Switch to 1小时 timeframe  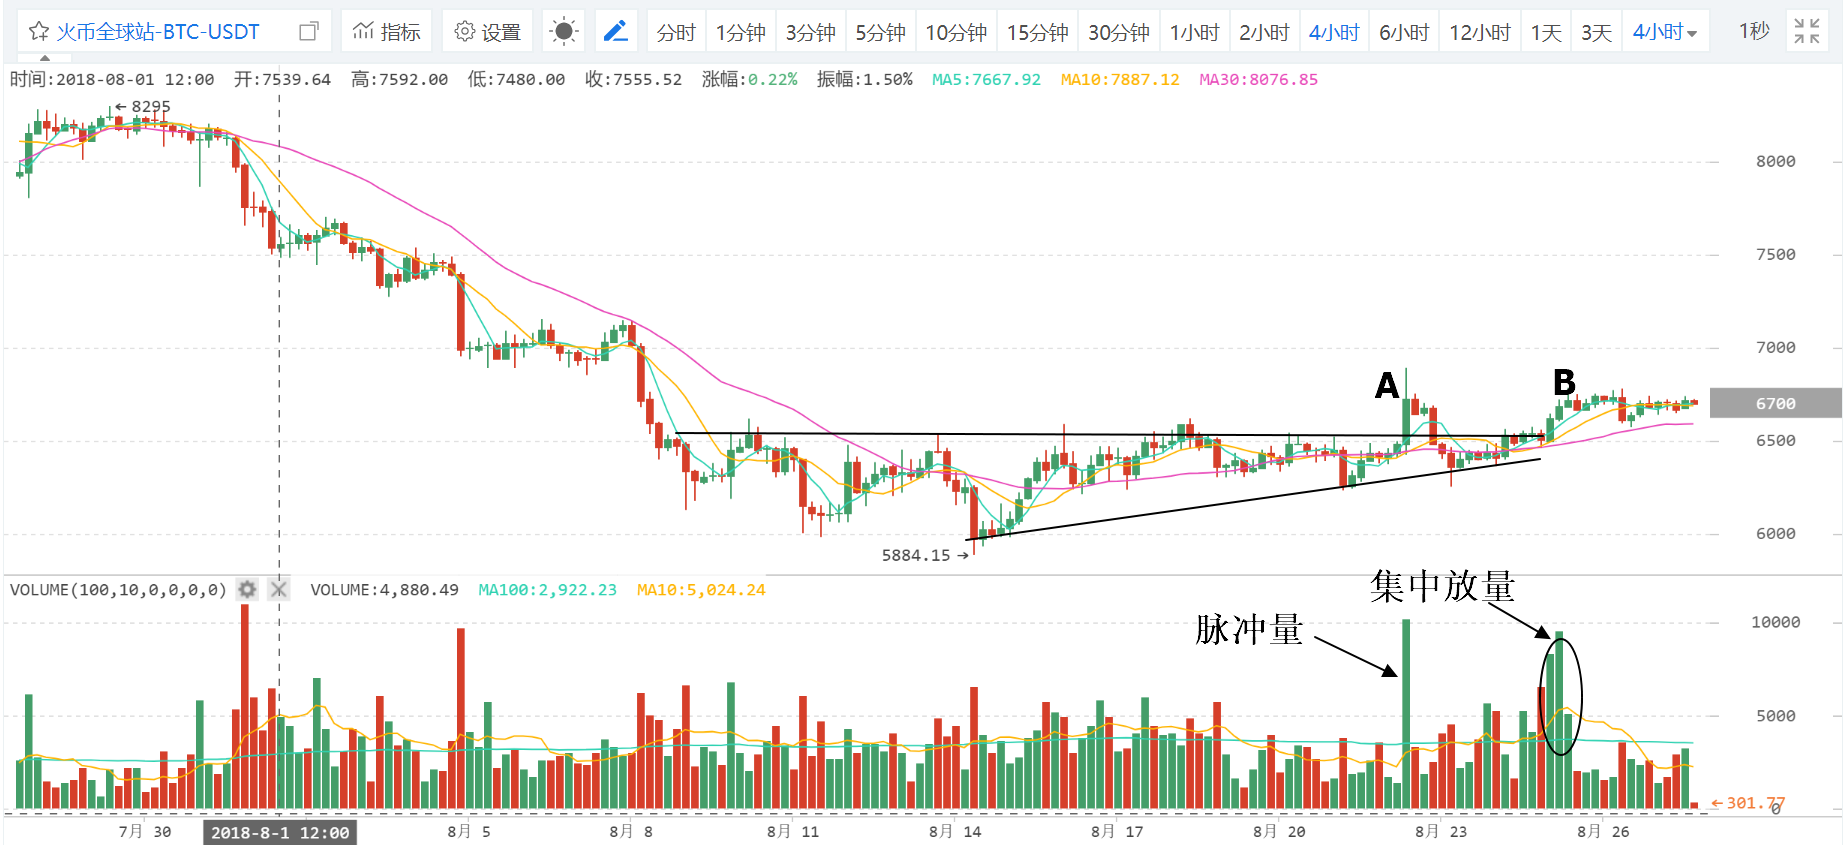[x=1195, y=32]
